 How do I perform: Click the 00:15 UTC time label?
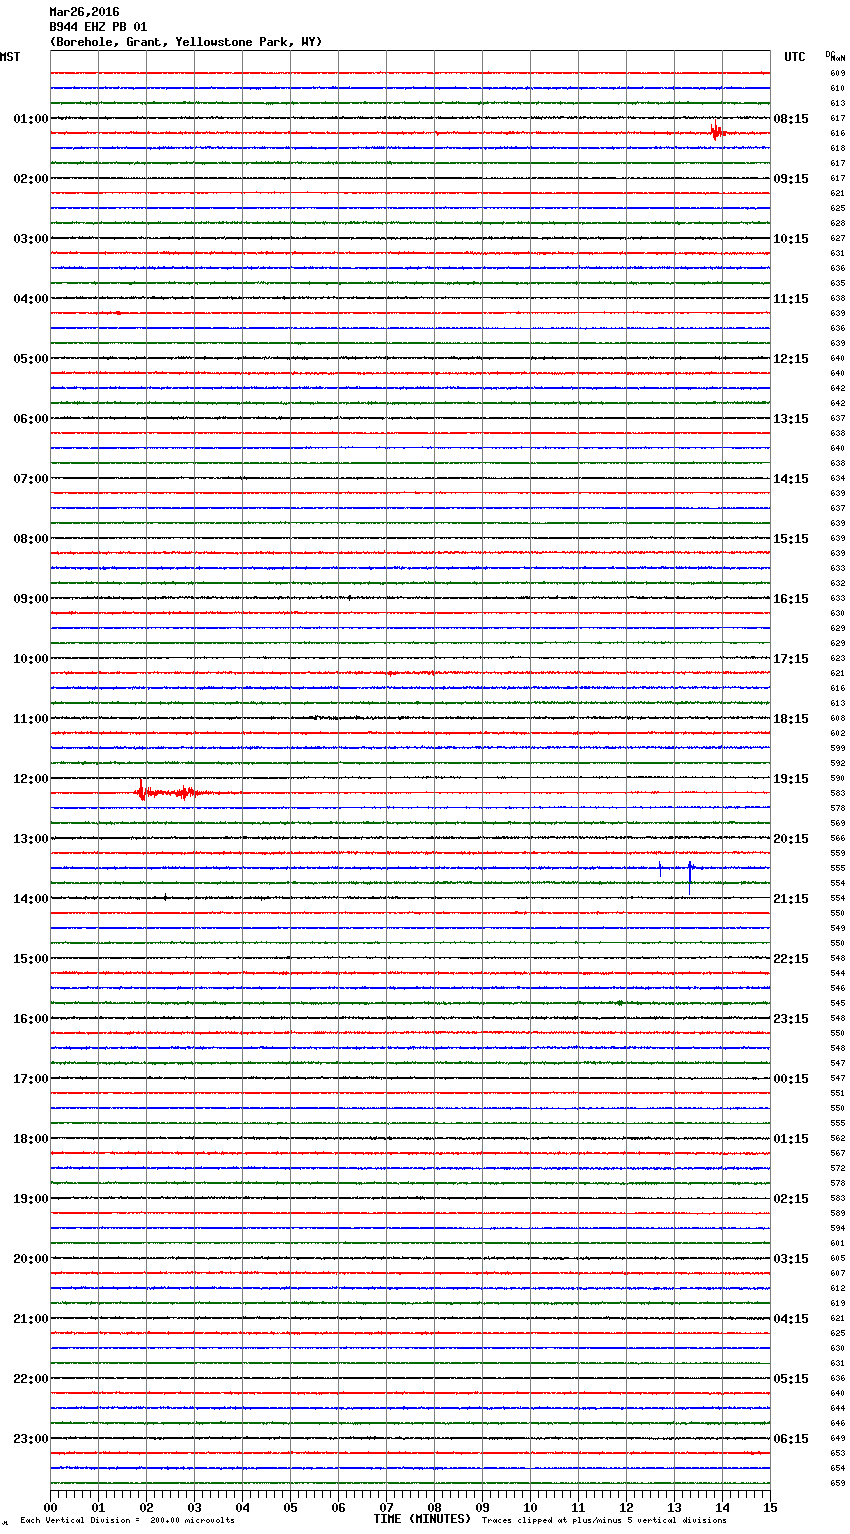(791, 1079)
